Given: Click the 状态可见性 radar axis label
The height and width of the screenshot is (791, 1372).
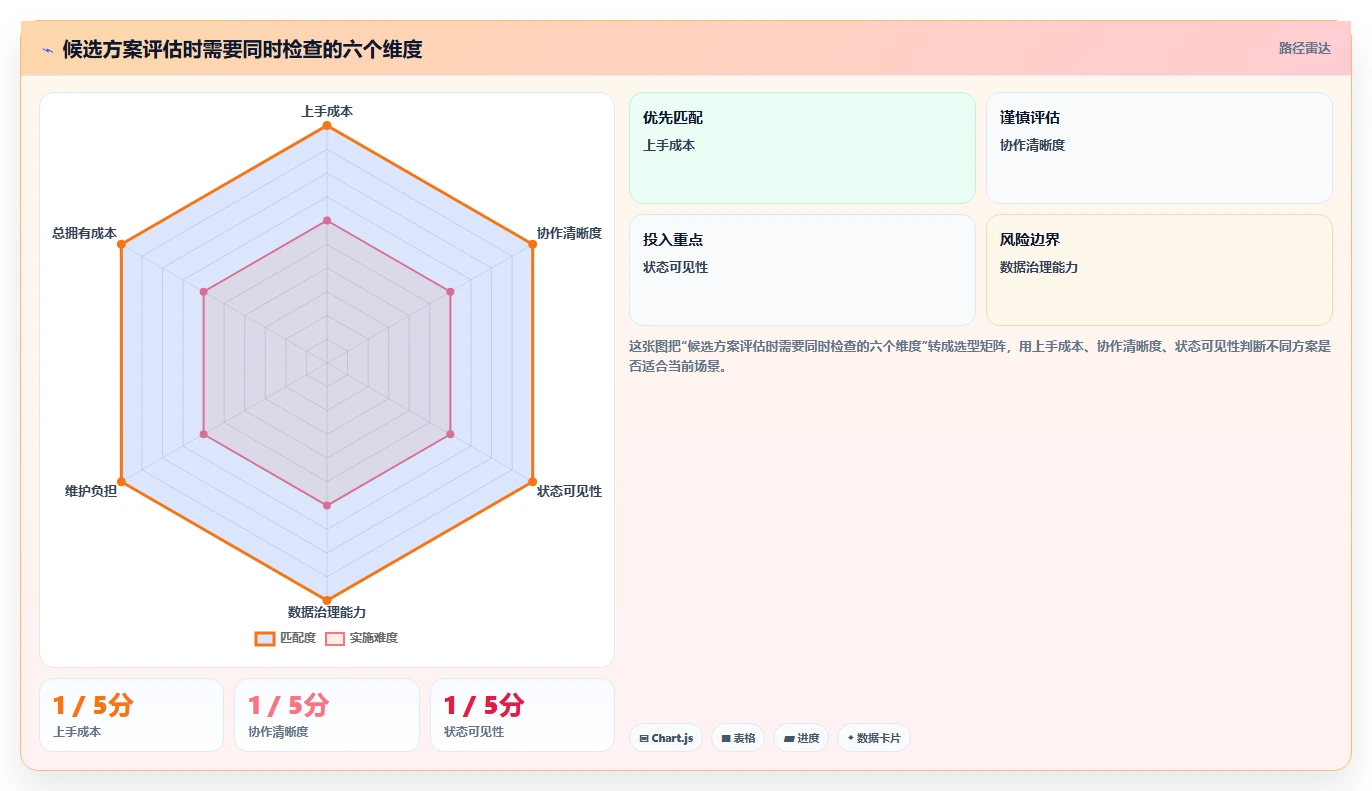Looking at the screenshot, I should [x=569, y=491].
